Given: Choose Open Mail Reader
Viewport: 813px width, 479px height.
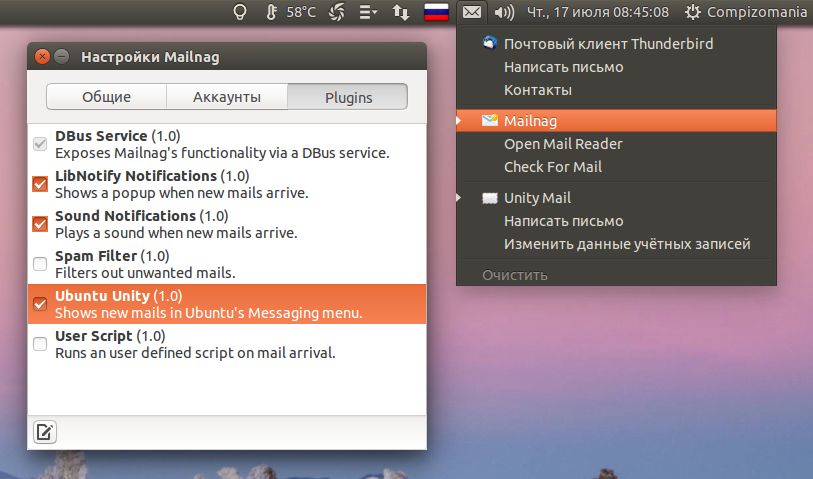Looking at the screenshot, I should coord(563,144).
